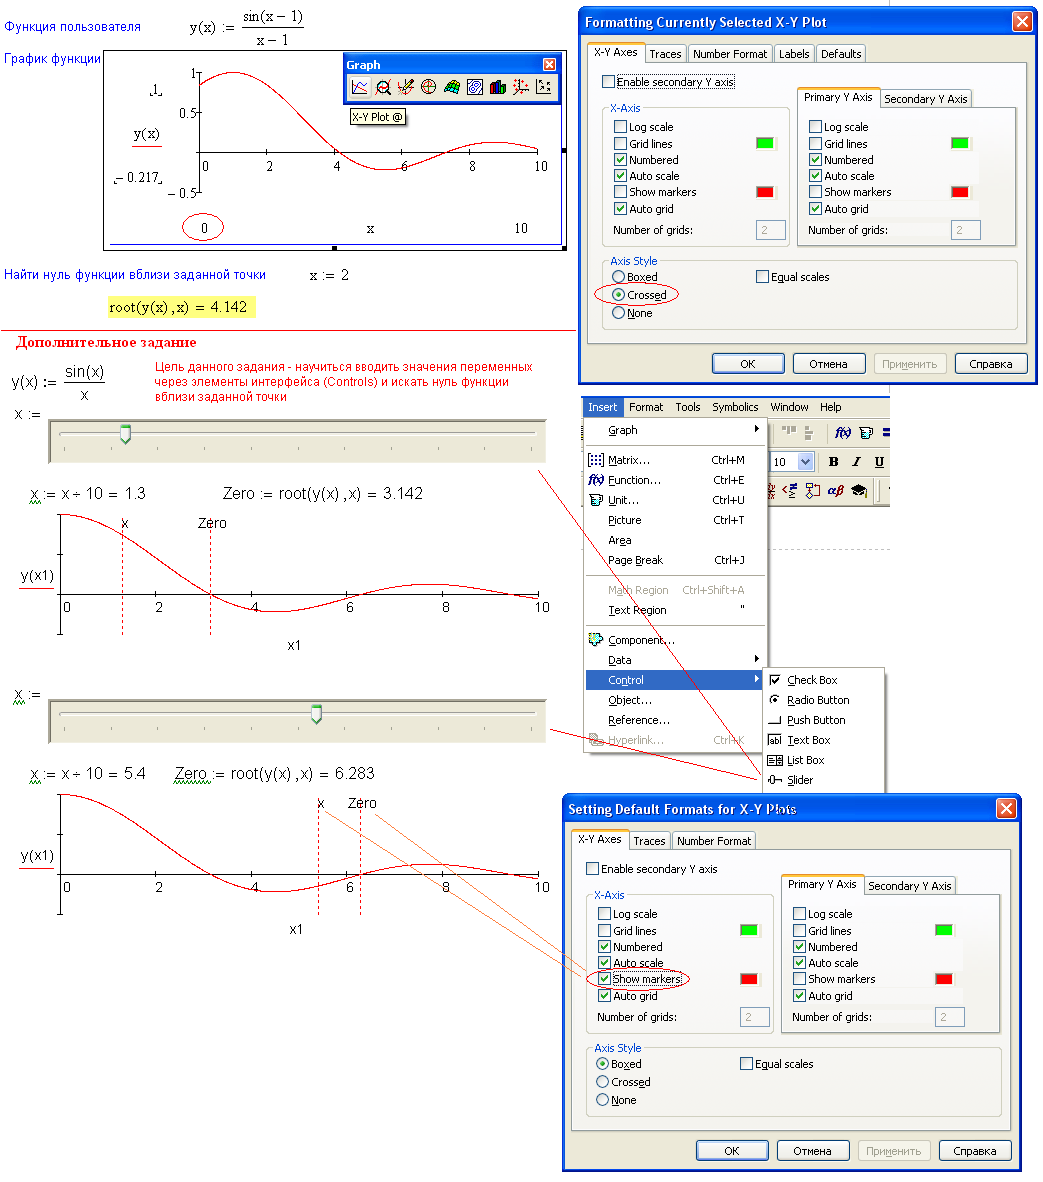This screenshot has height=1182, width=1043.
Task: Toggle X-Axis Show markers in Formatting dialog
Action: point(655,192)
